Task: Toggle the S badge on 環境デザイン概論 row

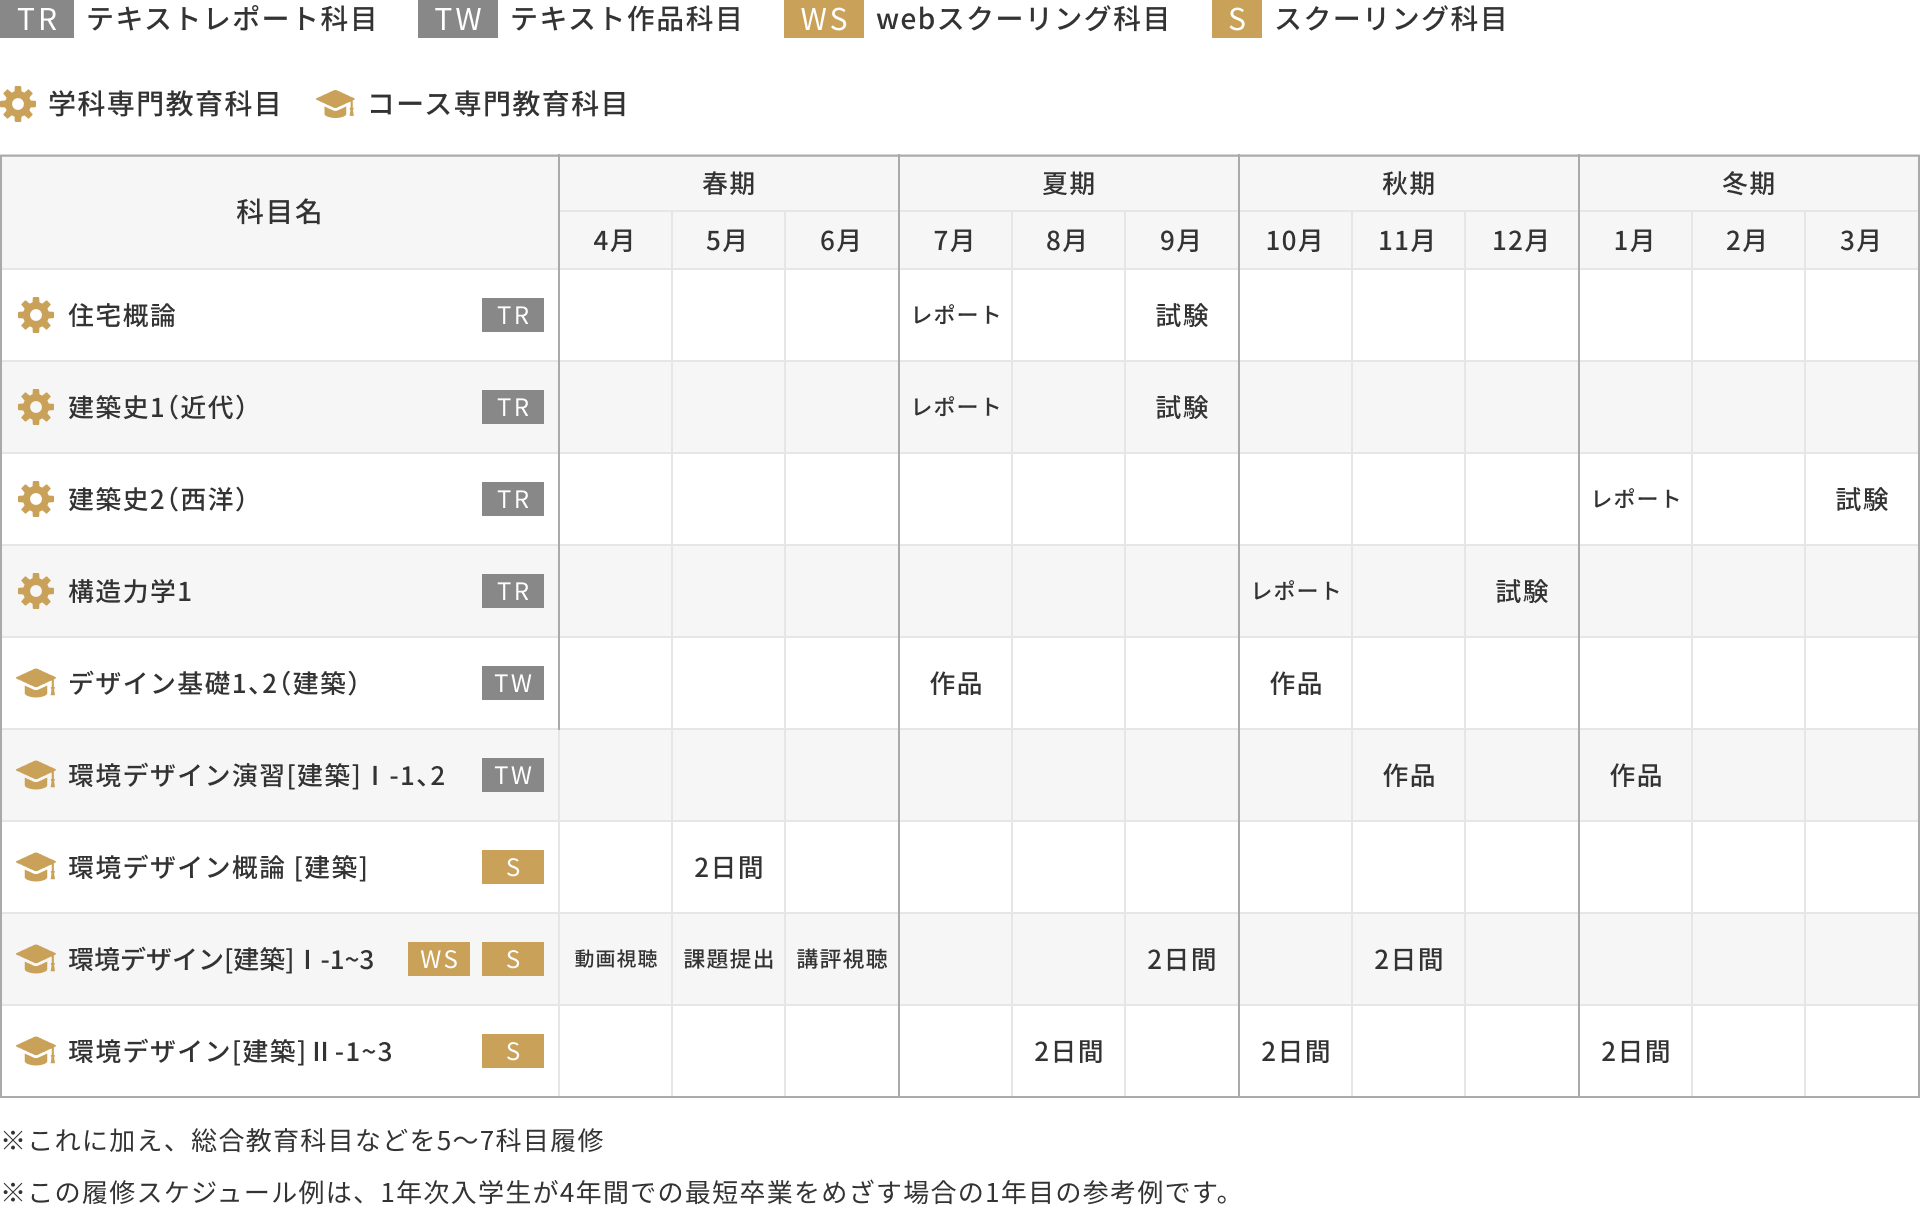Action: (x=512, y=867)
